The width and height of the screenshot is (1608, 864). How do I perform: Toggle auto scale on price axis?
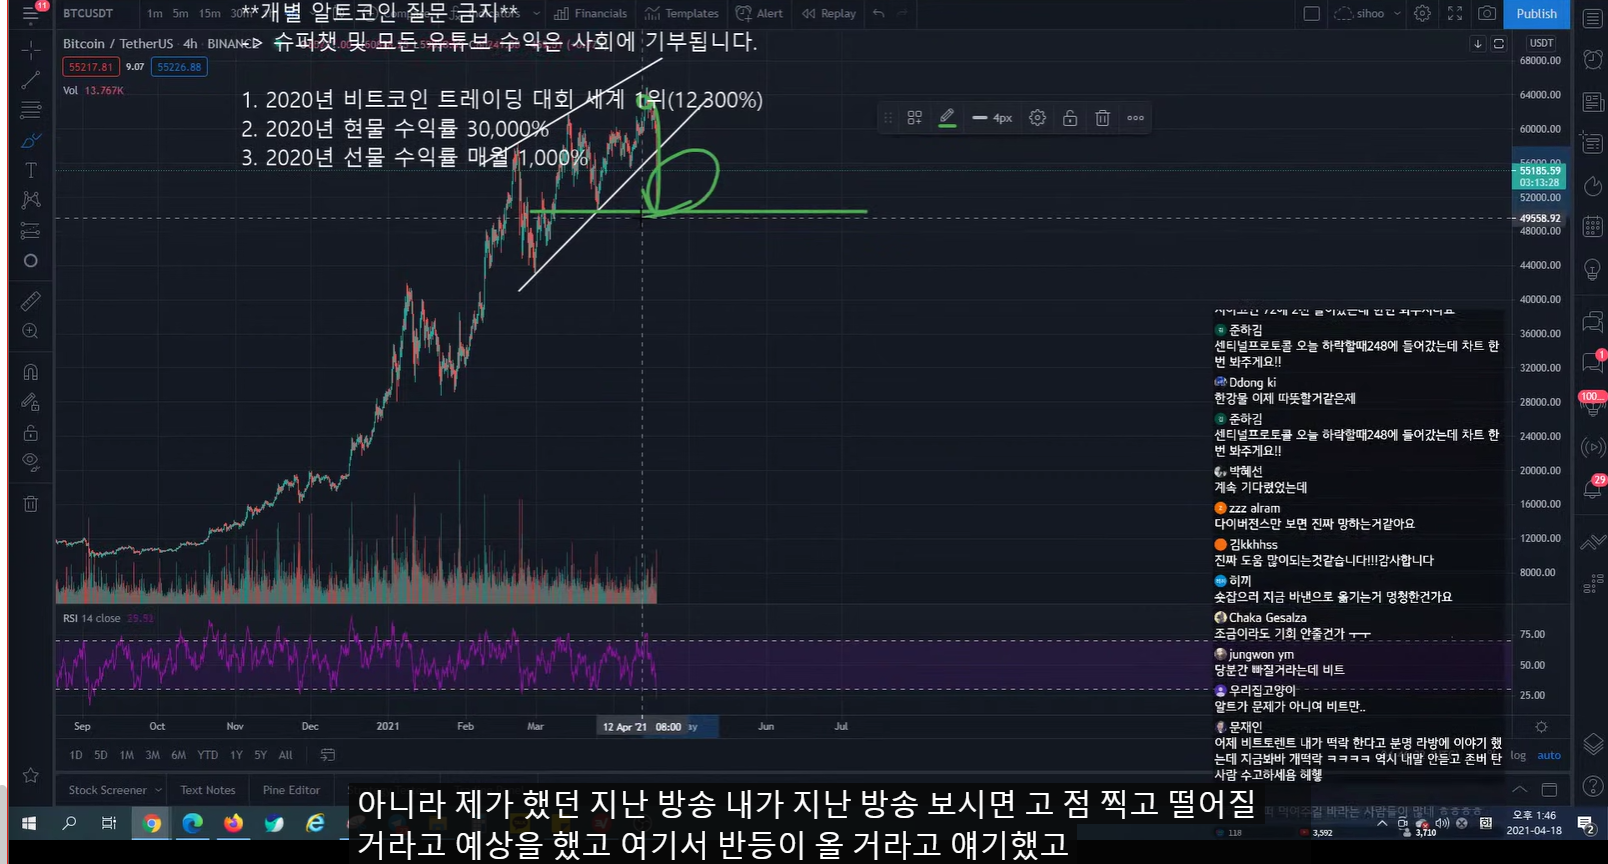pyautogui.click(x=1549, y=755)
